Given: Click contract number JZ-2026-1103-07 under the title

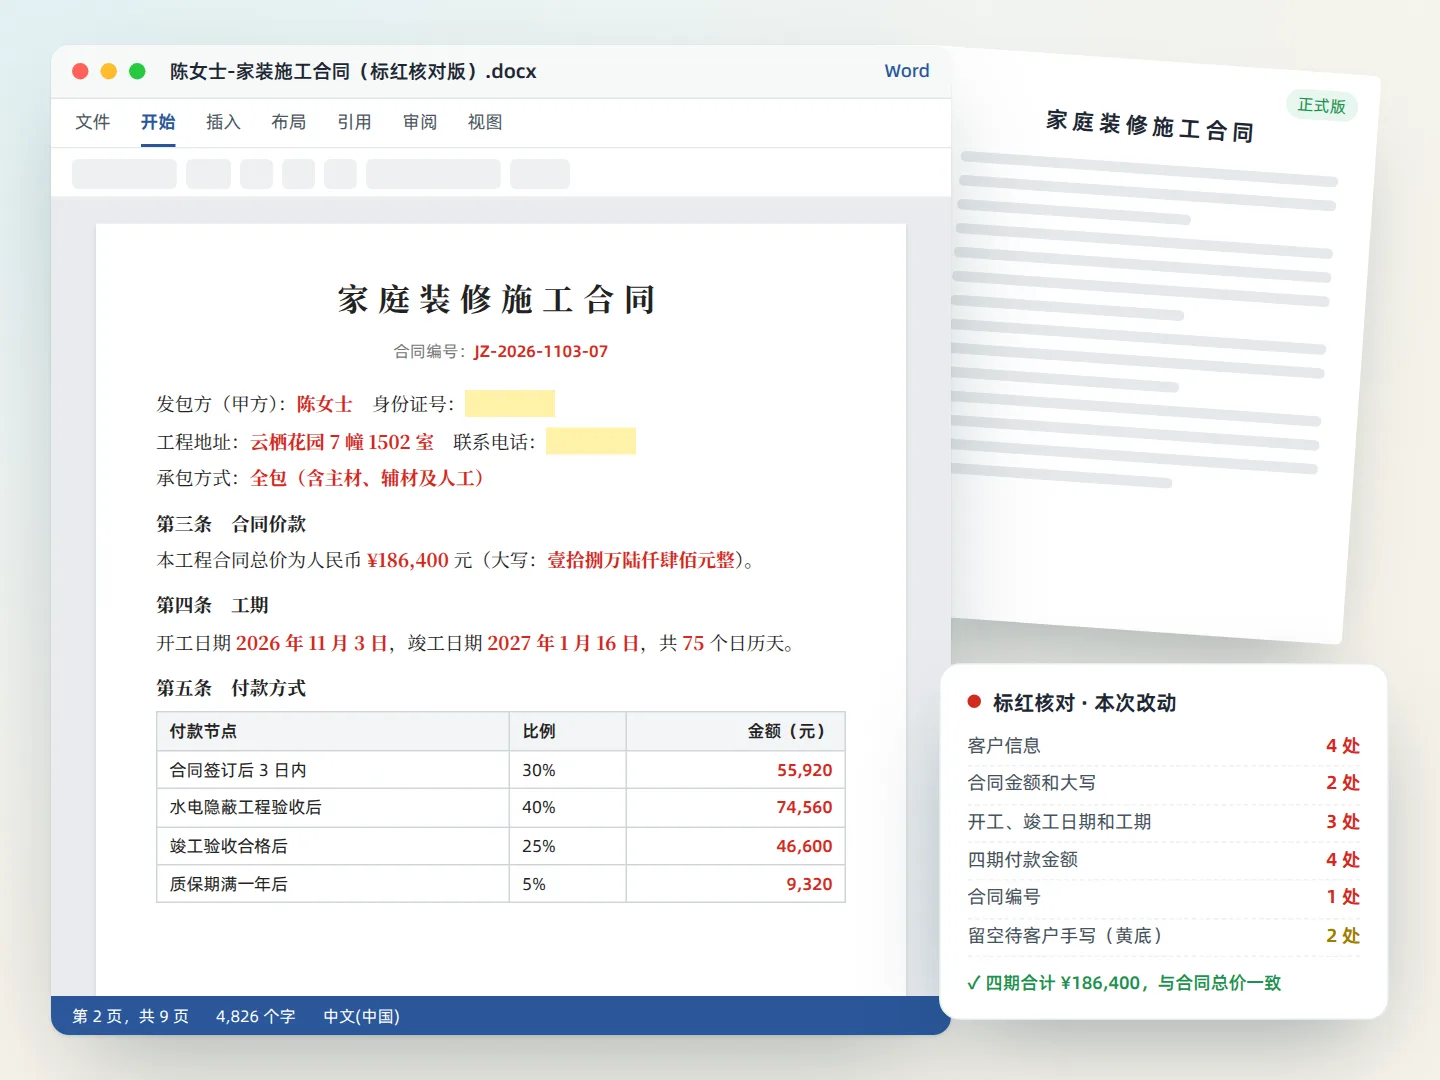Looking at the screenshot, I should click(x=541, y=351).
